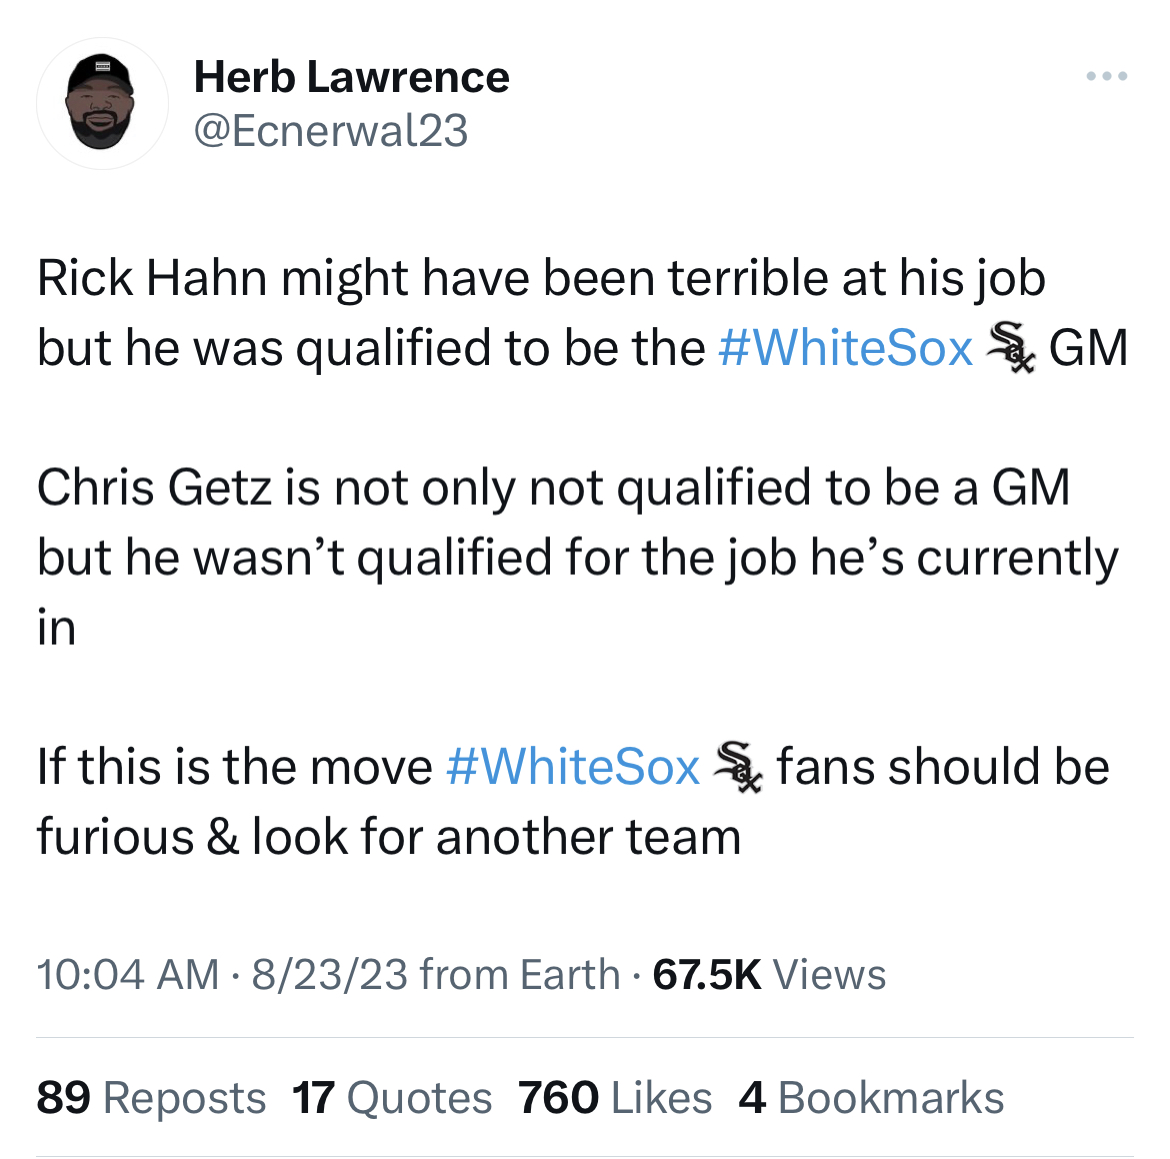
Task: View the 67.5K Views analytics
Action: [769, 974]
